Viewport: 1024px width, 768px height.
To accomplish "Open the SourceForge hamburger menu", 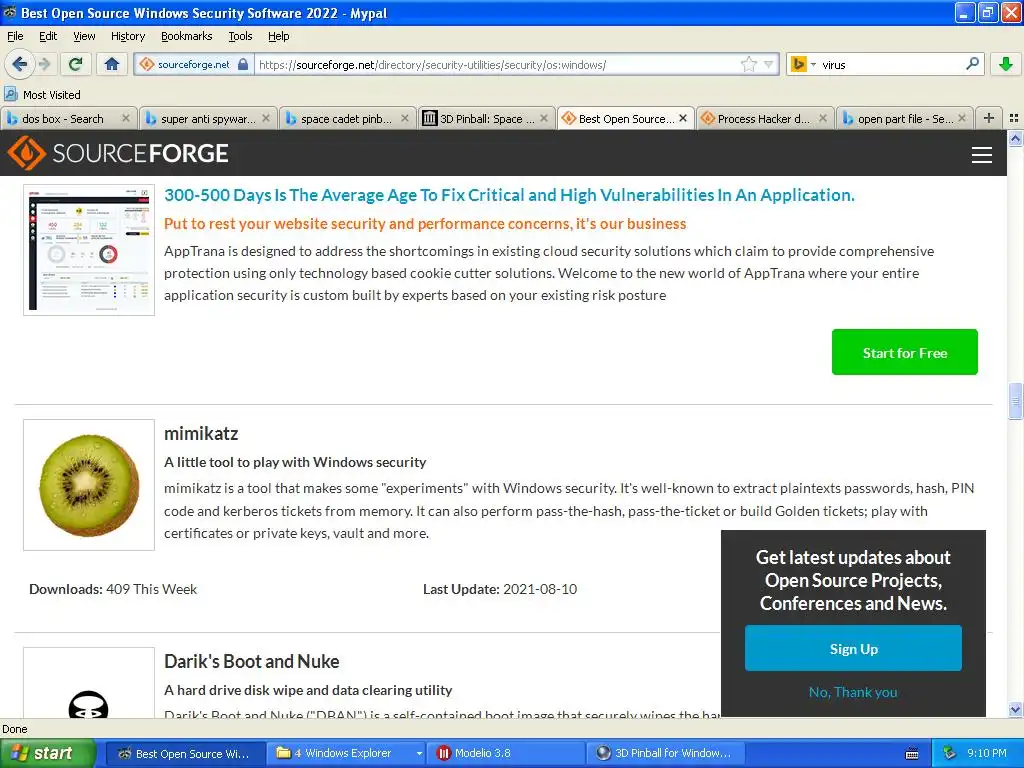I will (982, 155).
